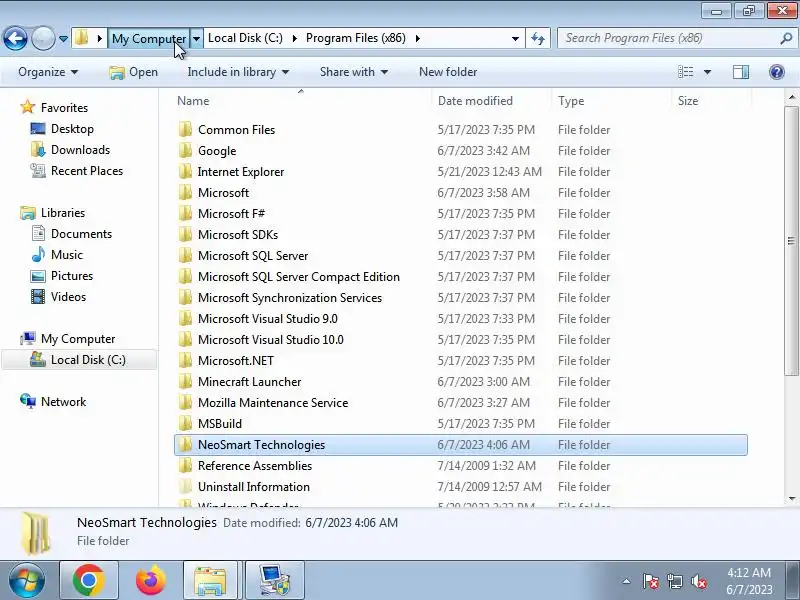
Task: Create a New folder
Action: pos(448,72)
